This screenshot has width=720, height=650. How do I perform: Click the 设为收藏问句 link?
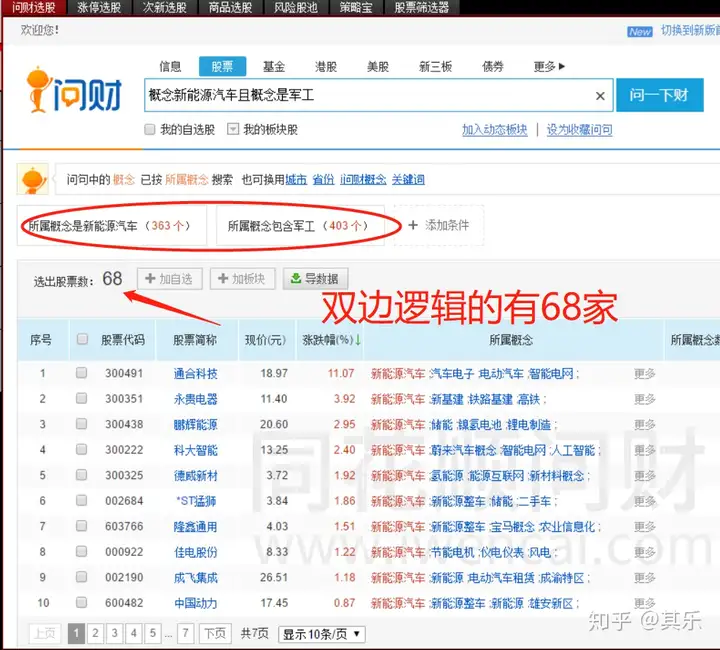click(579, 130)
